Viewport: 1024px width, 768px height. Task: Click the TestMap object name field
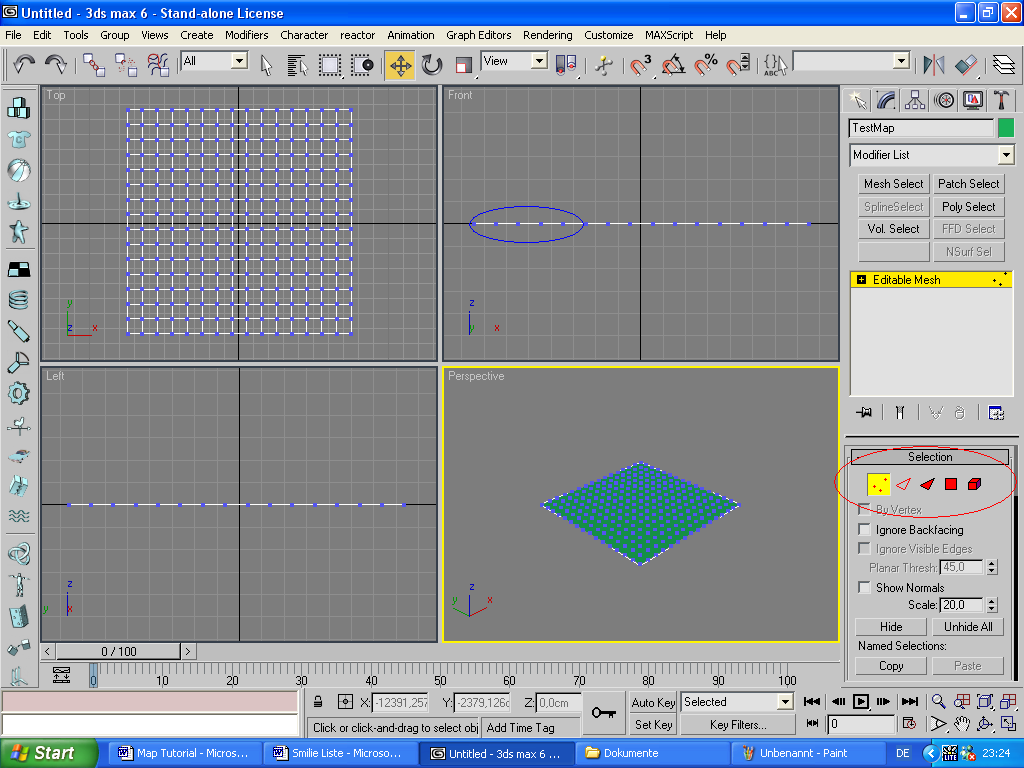(x=920, y=128)
